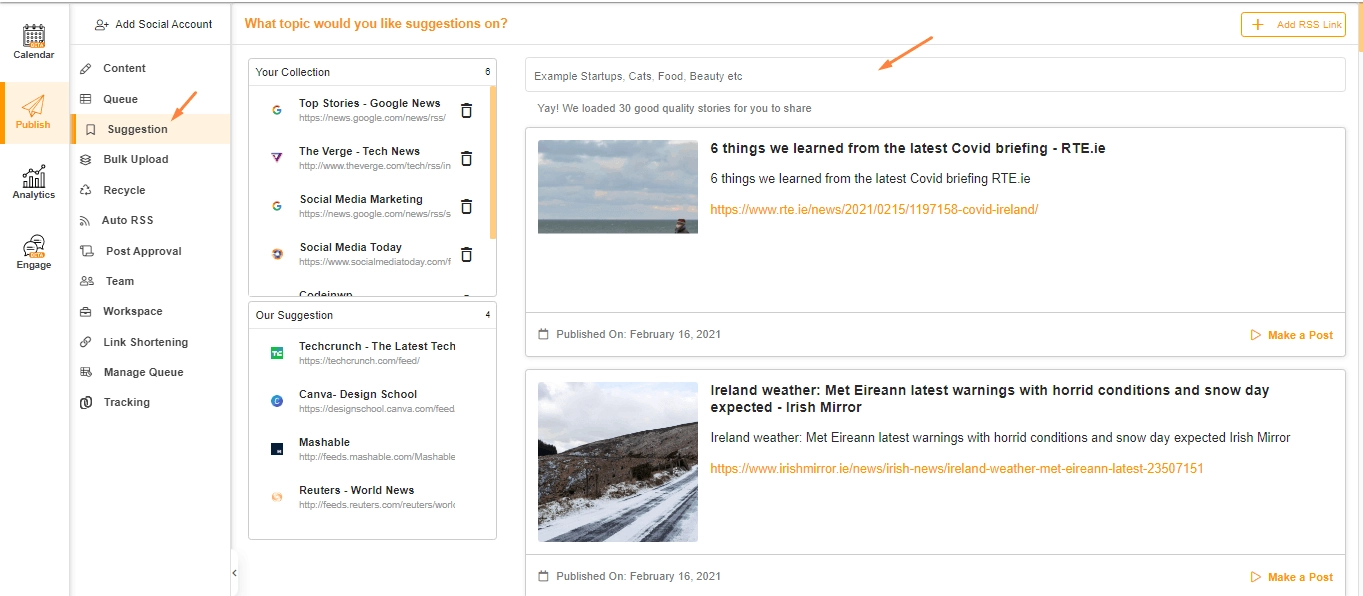This screenshot has height=596, width=1363.
Task: Open the Analytics section icon
Action: tap(34, 177)
